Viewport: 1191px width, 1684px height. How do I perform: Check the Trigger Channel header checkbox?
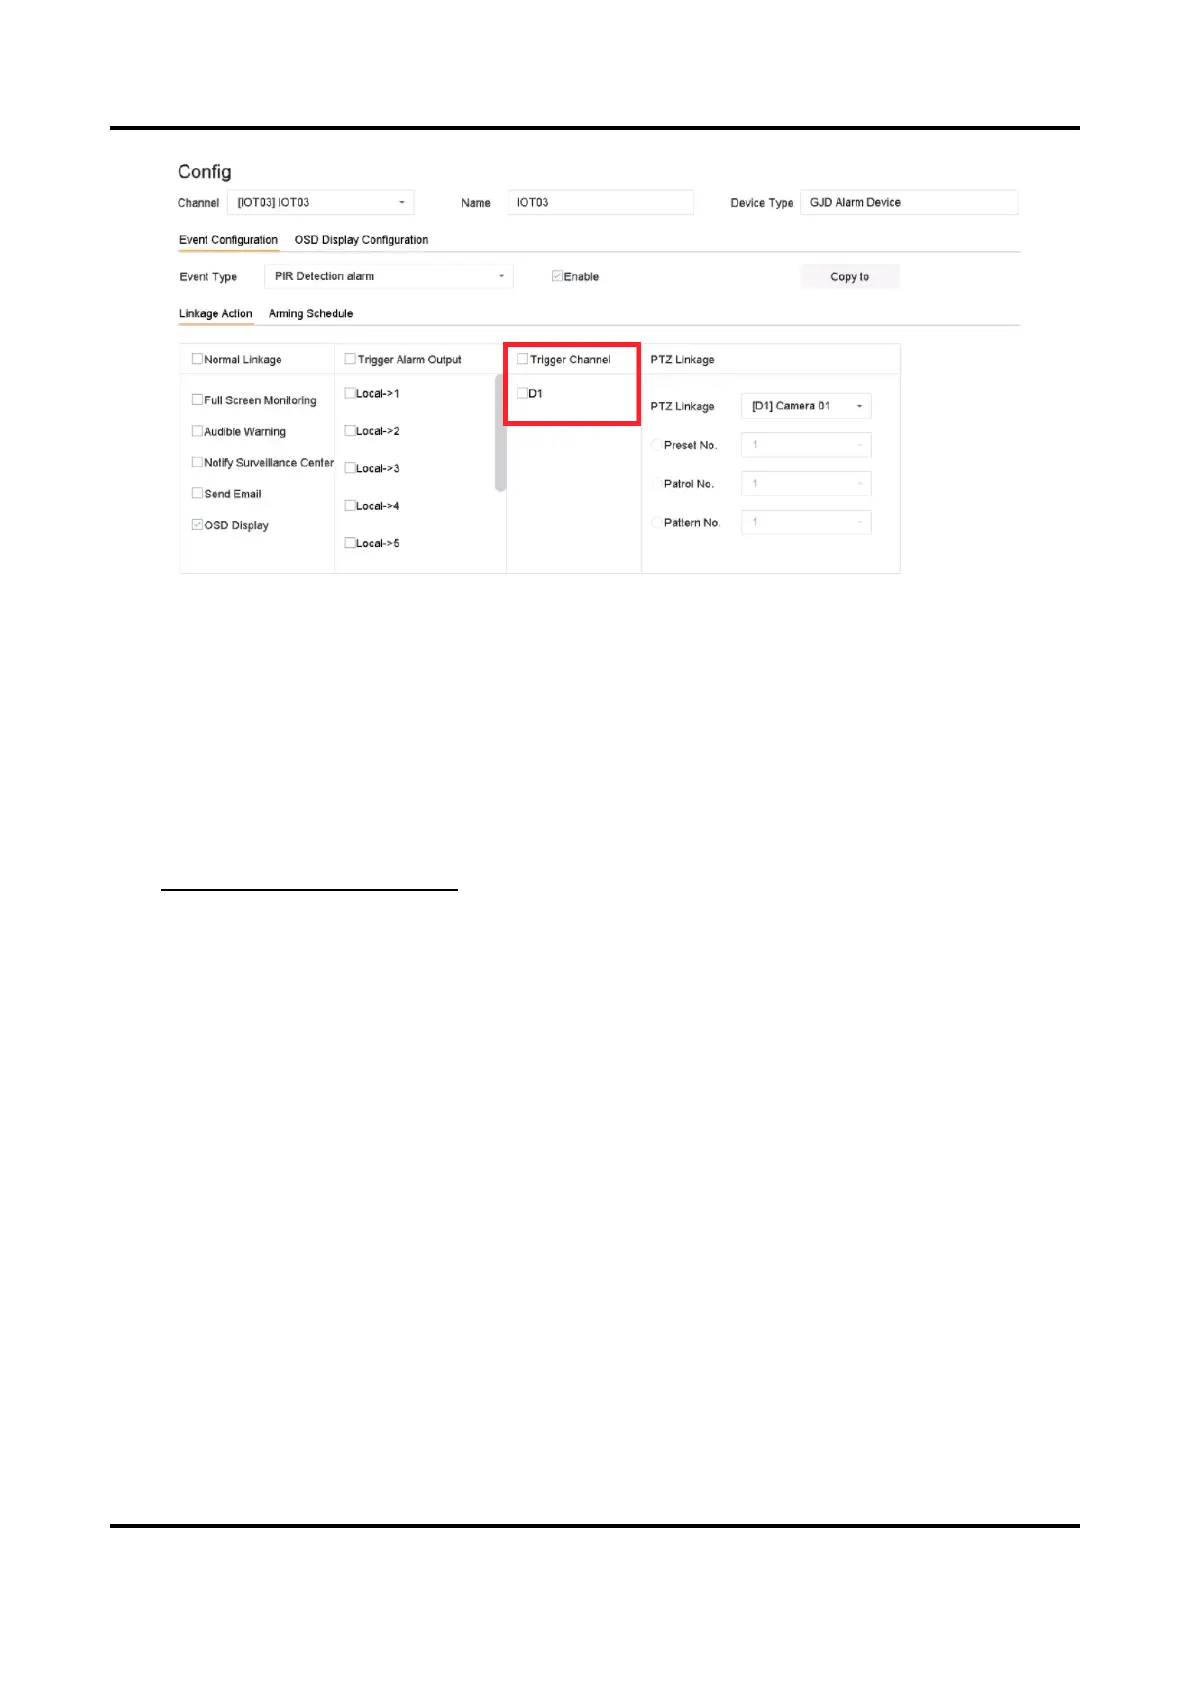coord(522,359)
